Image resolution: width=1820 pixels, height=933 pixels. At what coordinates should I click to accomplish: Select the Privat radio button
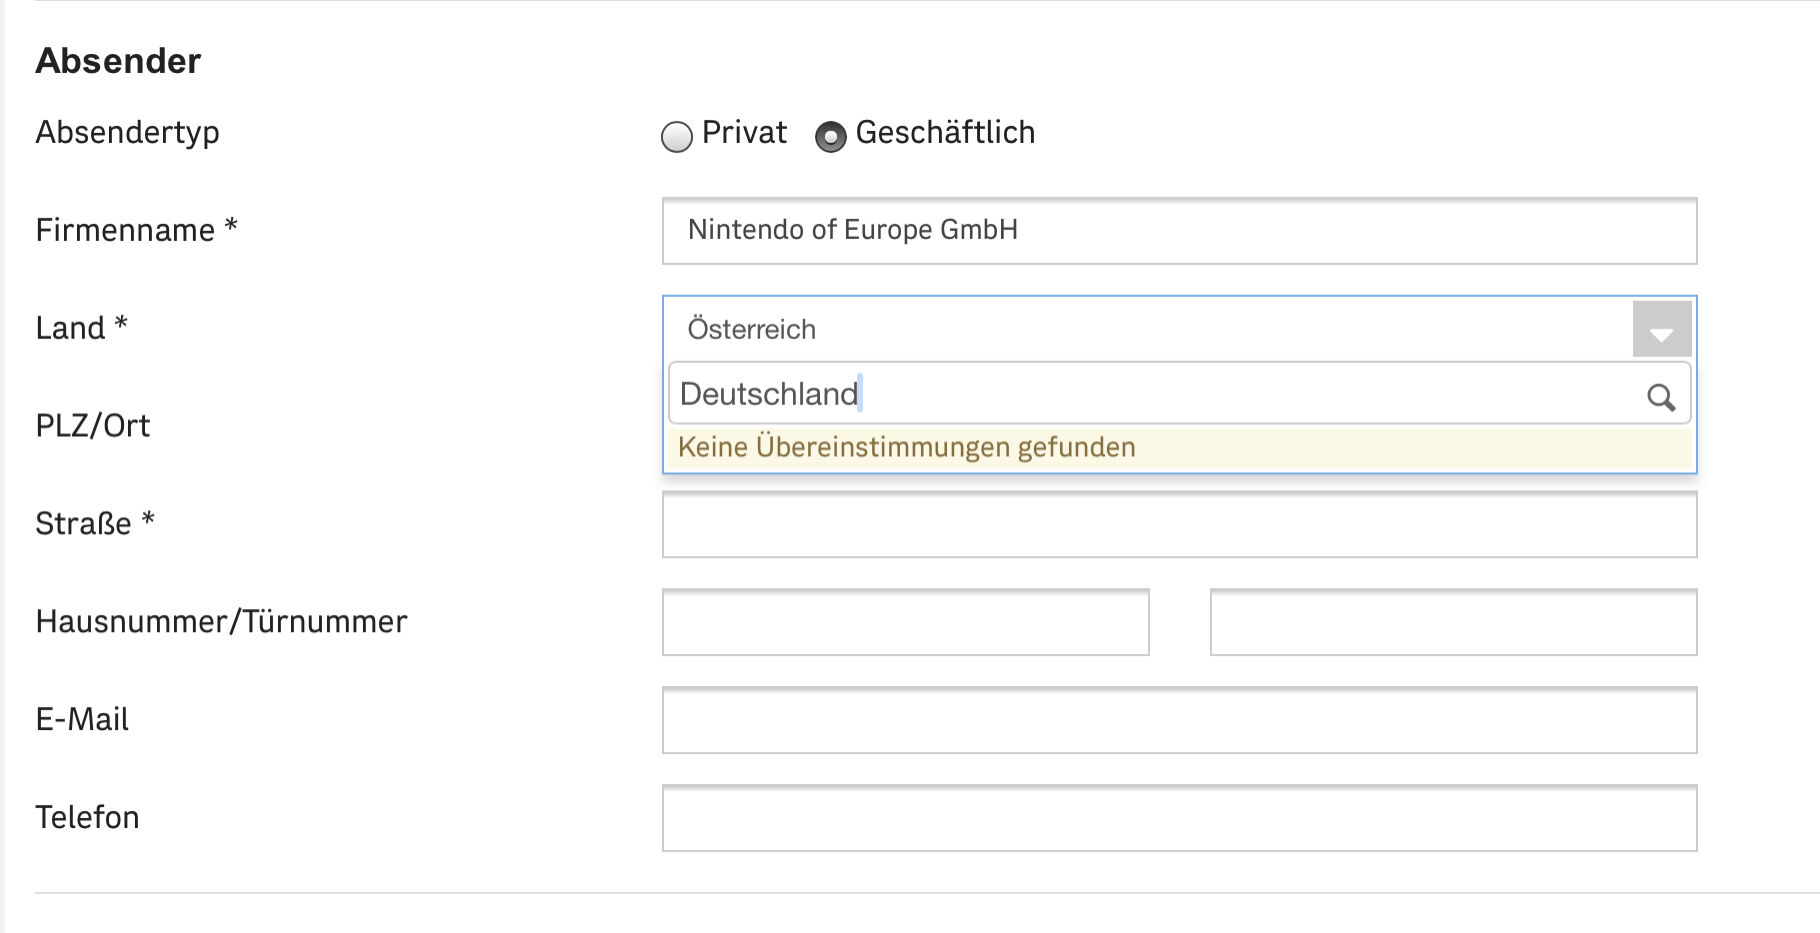click(x=677, y=136)
